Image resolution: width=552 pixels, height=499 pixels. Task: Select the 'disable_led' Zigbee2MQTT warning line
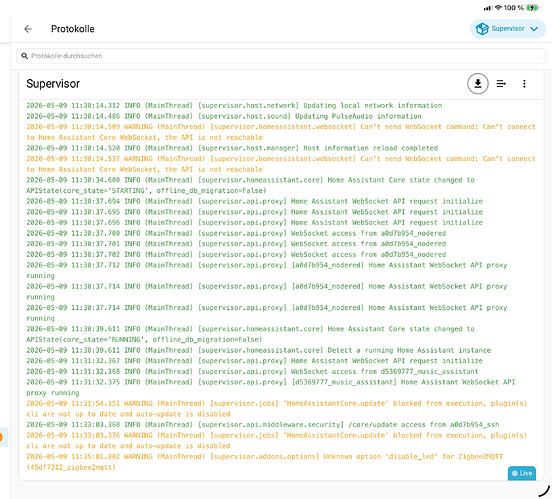click(x=265, y=462)
